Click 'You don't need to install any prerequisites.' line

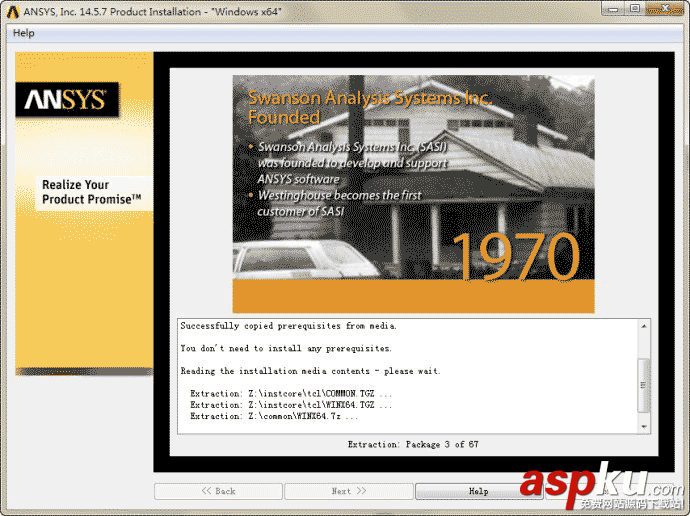click(286, 348)
